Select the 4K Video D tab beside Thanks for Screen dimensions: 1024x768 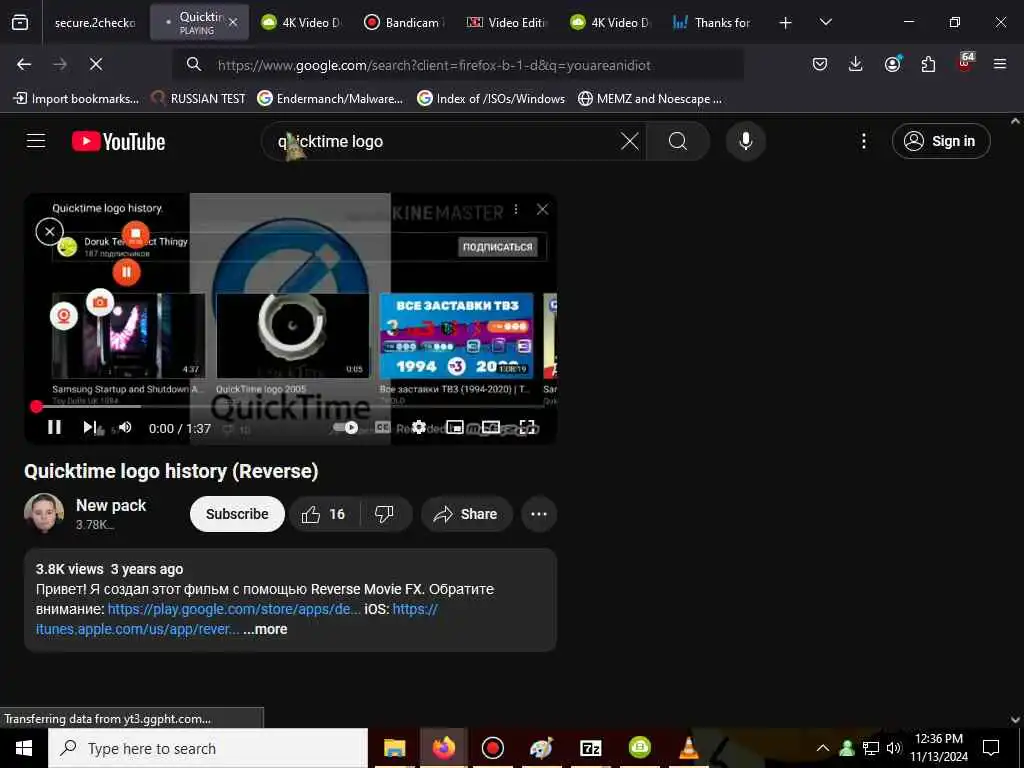point(611,23)
